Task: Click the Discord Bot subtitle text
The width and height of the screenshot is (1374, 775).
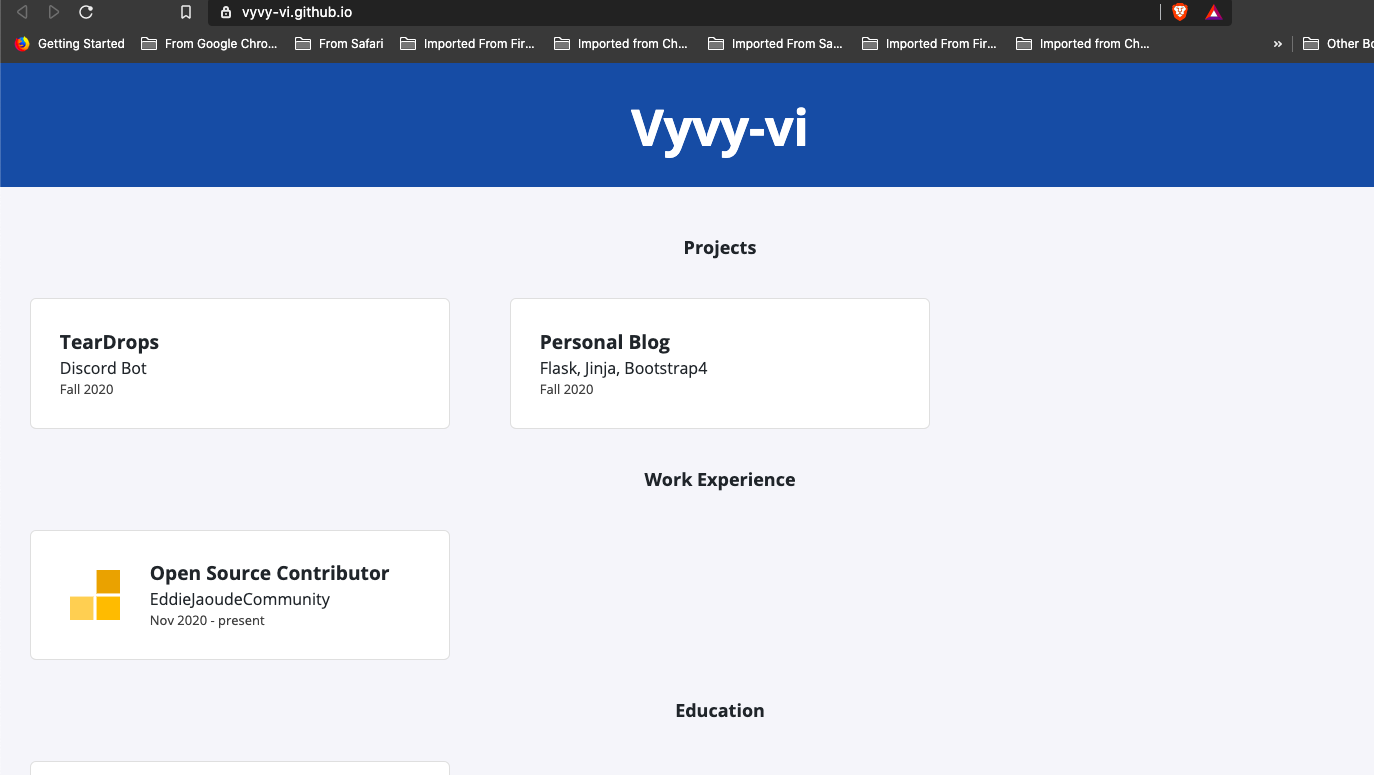Action: [x=103, y=368]
